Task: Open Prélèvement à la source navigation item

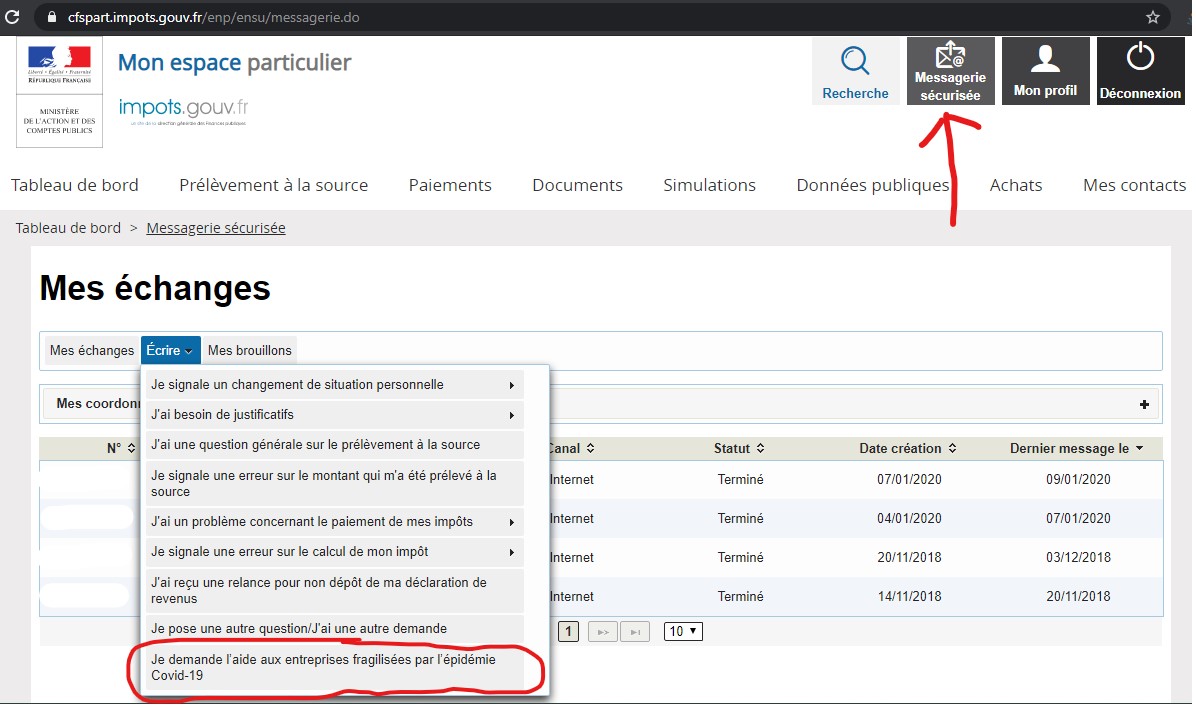Action: (274, 185)
